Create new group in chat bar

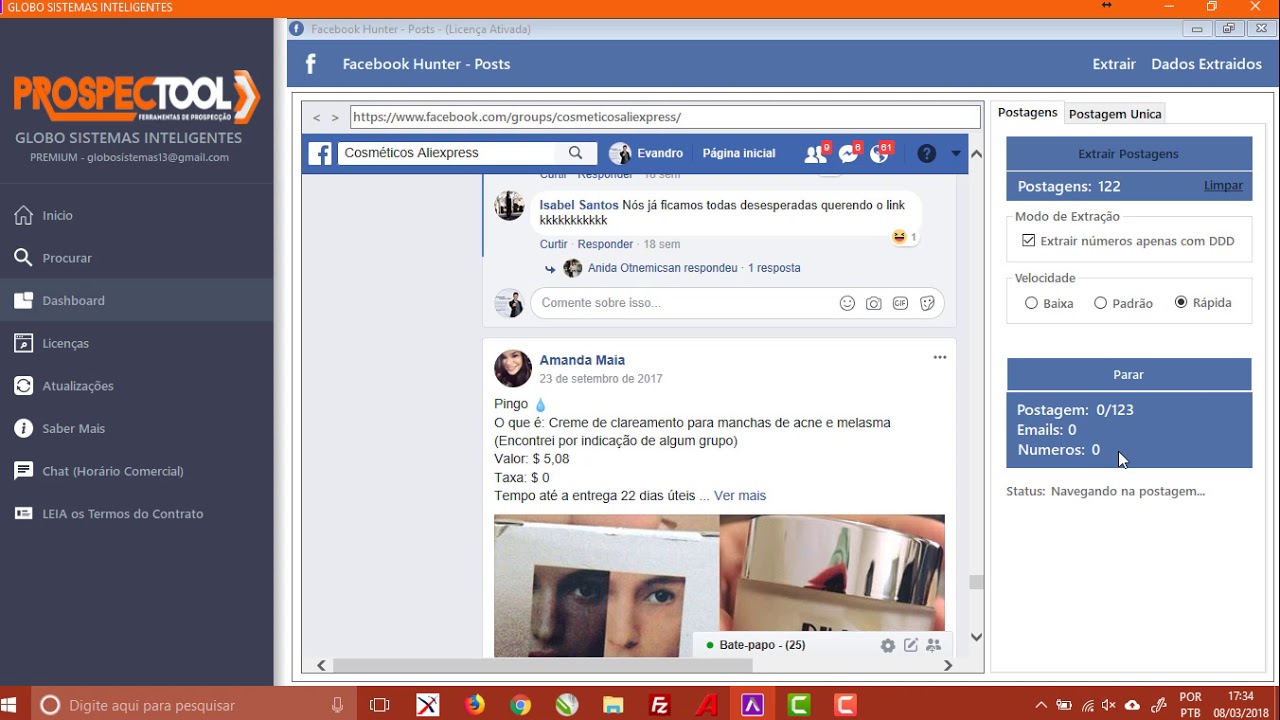(933, 645)
